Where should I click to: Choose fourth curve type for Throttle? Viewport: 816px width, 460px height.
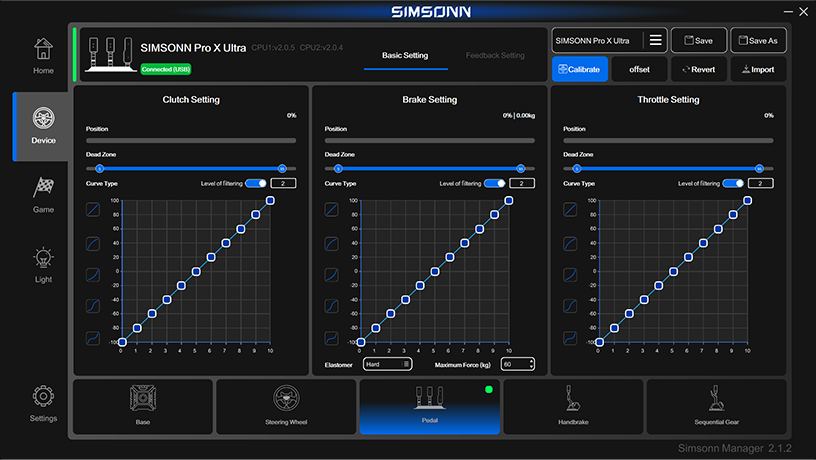tap(570, 306)
